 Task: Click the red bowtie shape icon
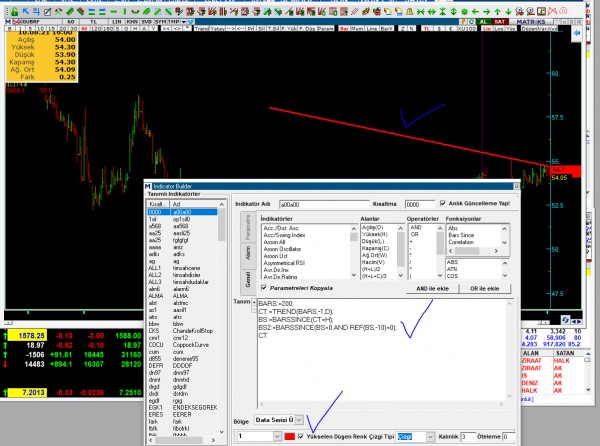pos(553,11)
